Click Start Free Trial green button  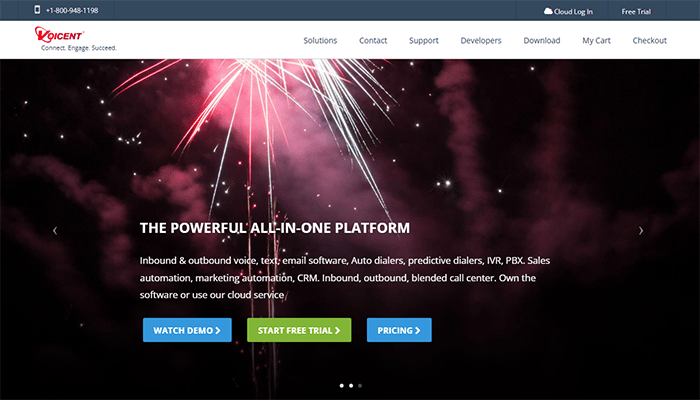(x=299, y=330)
